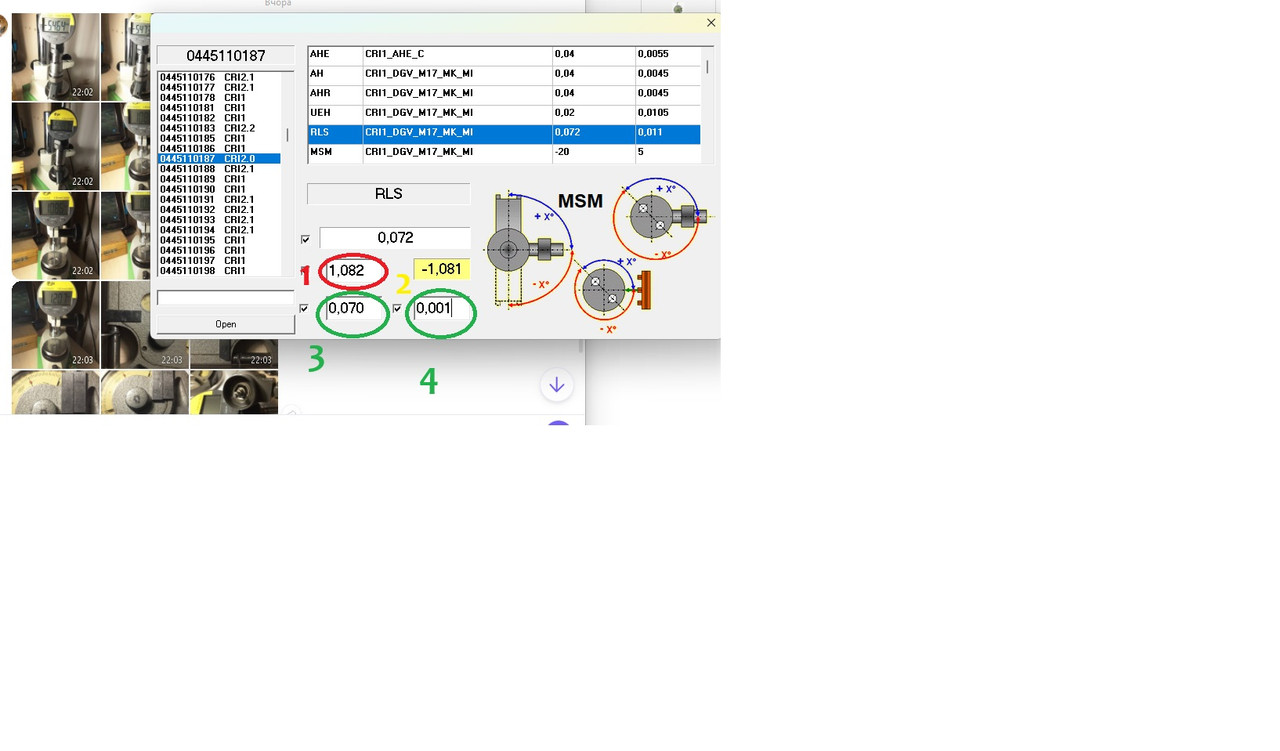Select the MSM parameter row
Screen dimensions: 1280x751
tap(504, 152)
